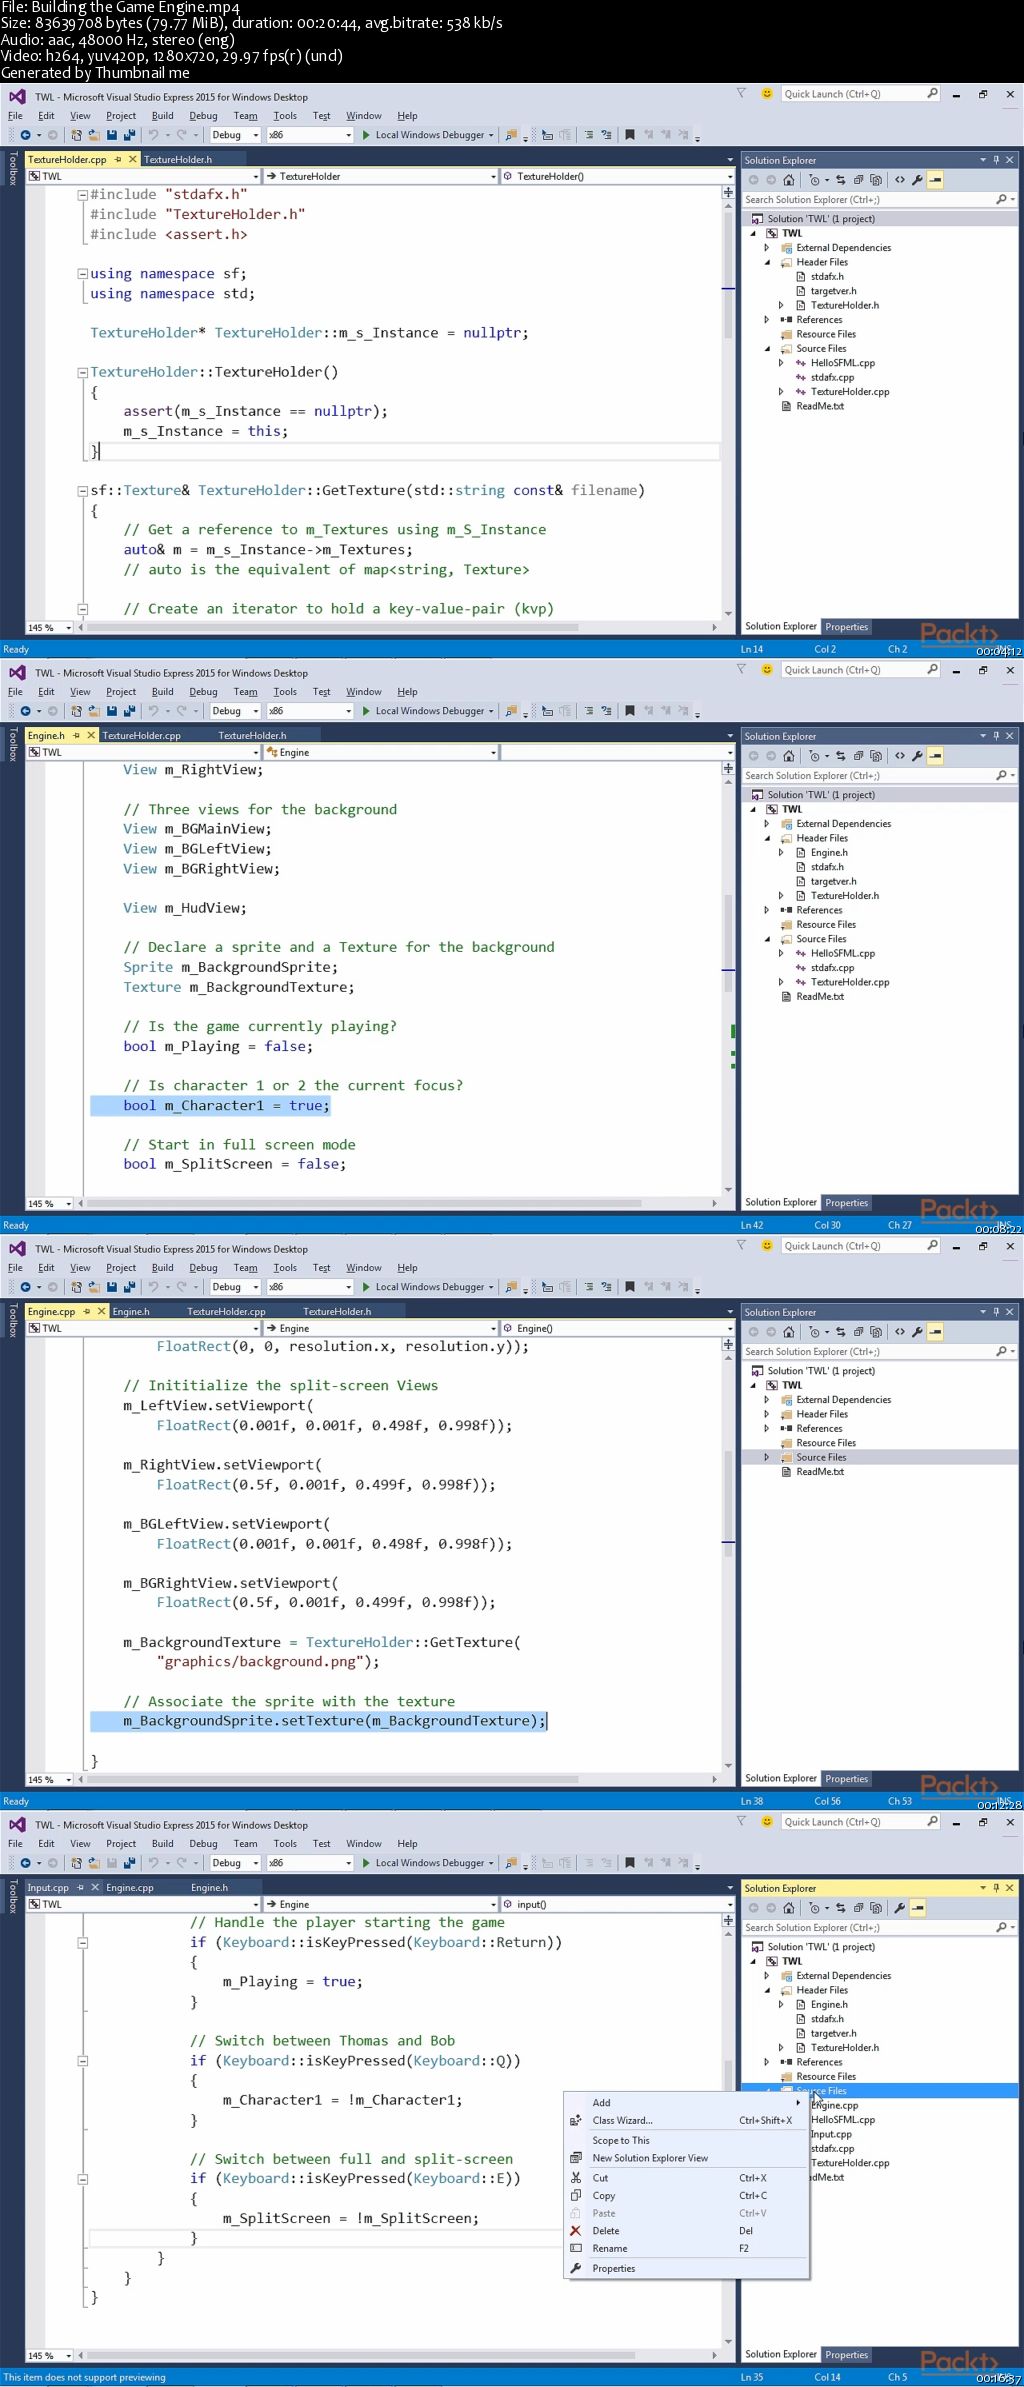Image resolution: width=1024 pixels, height=2387 pixels.
Task: Toggle Auto Hide pin on Solution Explorer in TextureHolder.cpp frame
Action: click(x=996, y=160)
